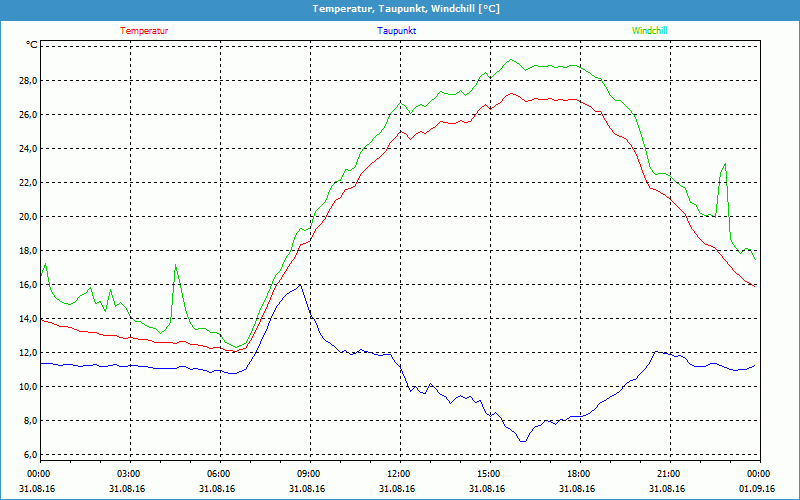The height and width of the screenshot is (500, 800).
Task: Click the 20,0 y-axis value
Action: 27,217
